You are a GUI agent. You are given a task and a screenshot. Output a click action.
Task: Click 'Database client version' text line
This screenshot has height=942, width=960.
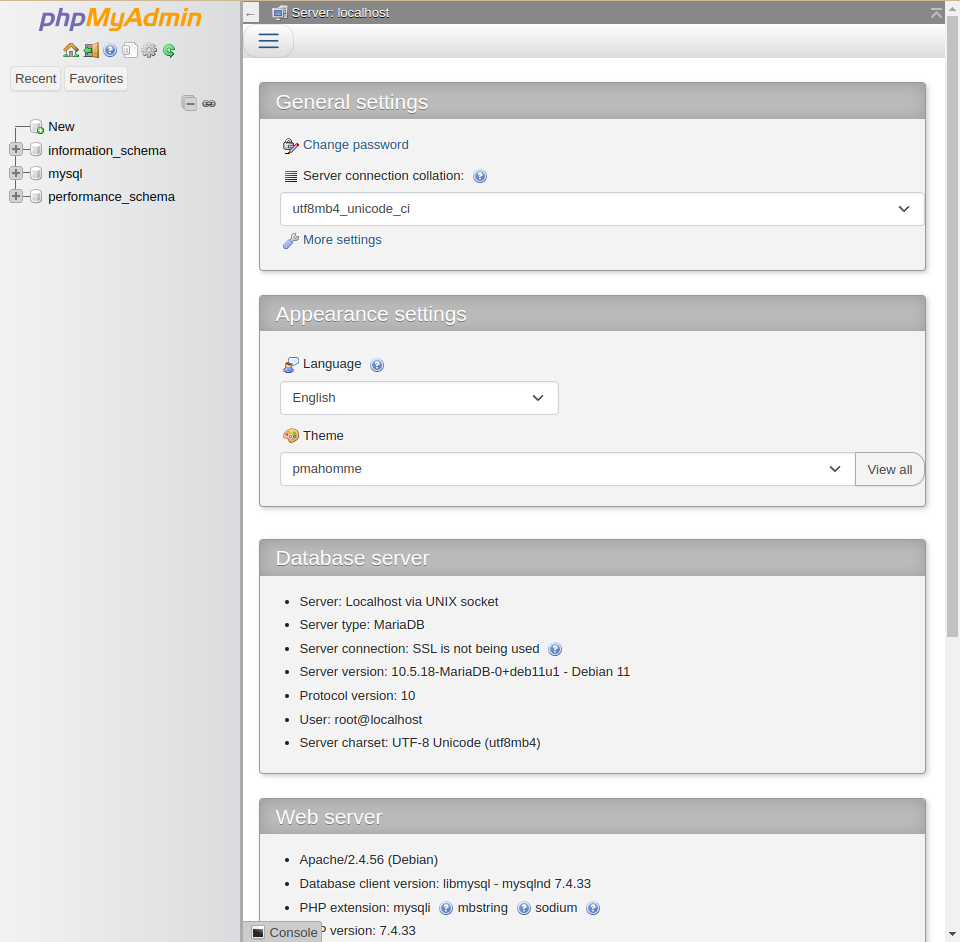445,884
